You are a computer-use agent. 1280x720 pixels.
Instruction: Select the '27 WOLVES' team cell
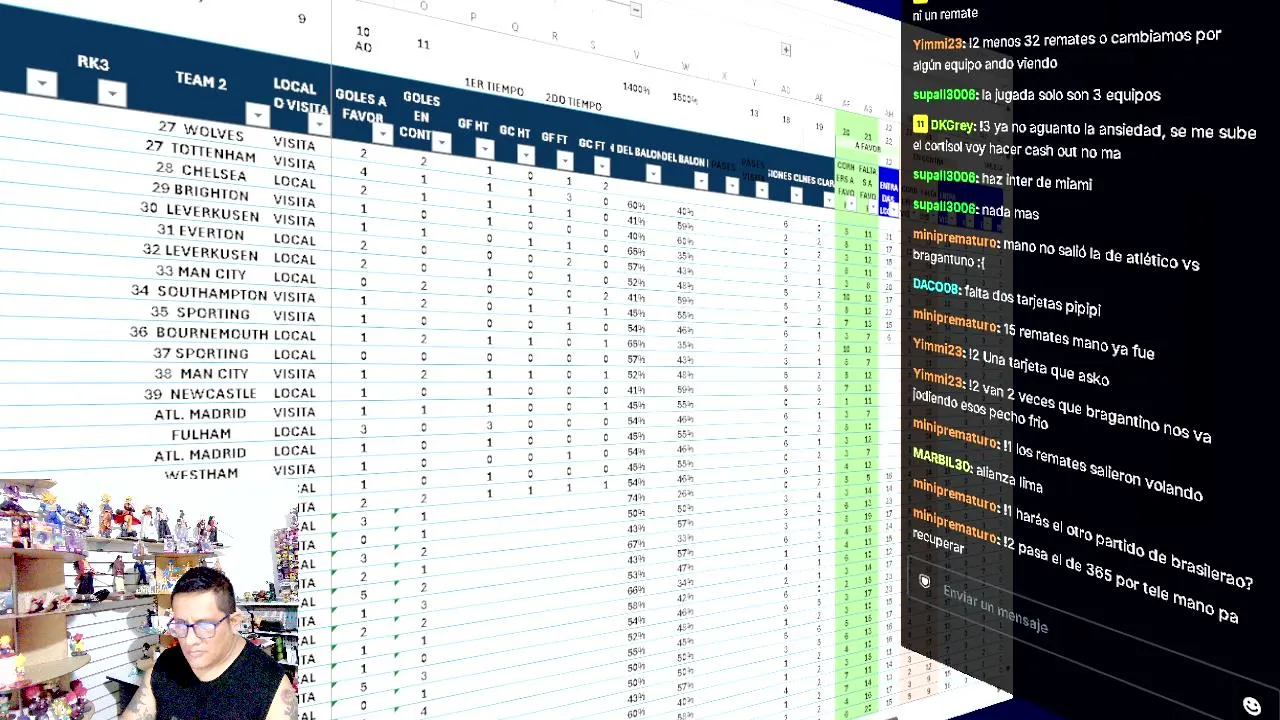(200, 131)
